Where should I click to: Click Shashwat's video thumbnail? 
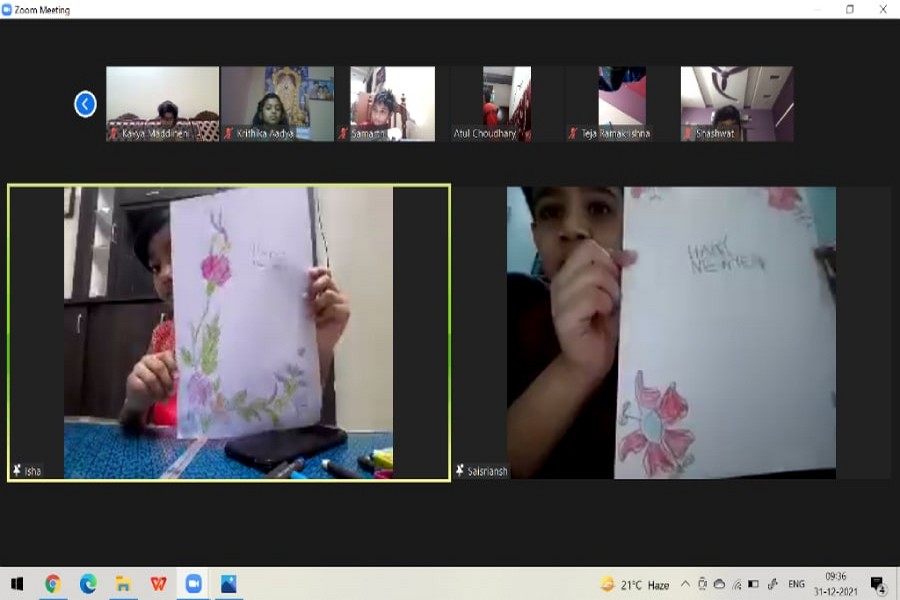737,104
